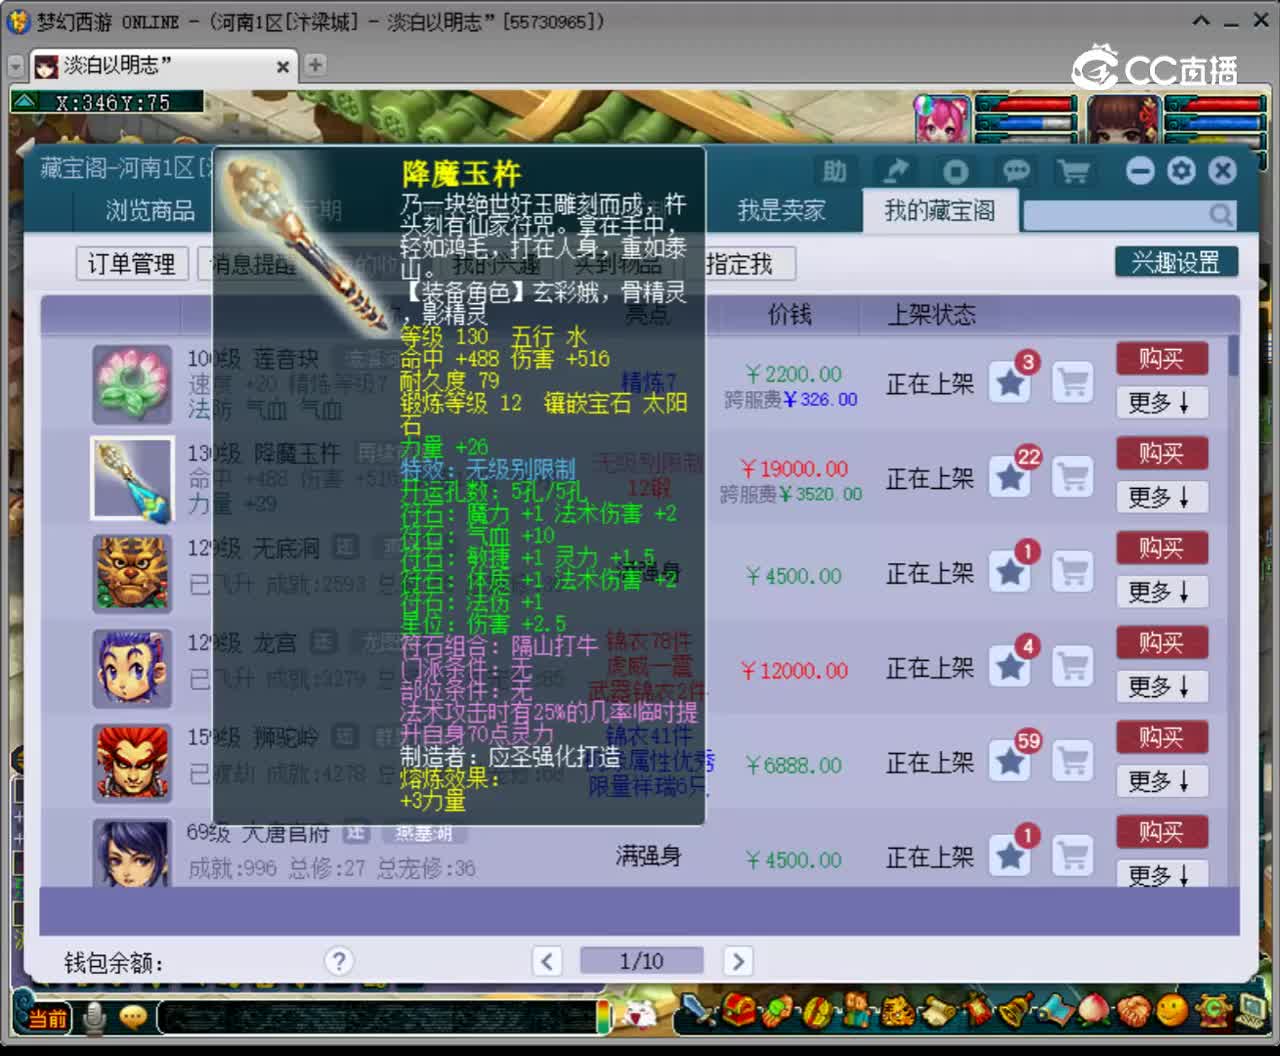Click the 上架状态 column header
Viewport: 1280px width, 1056px height.
(x=932, y=315)
